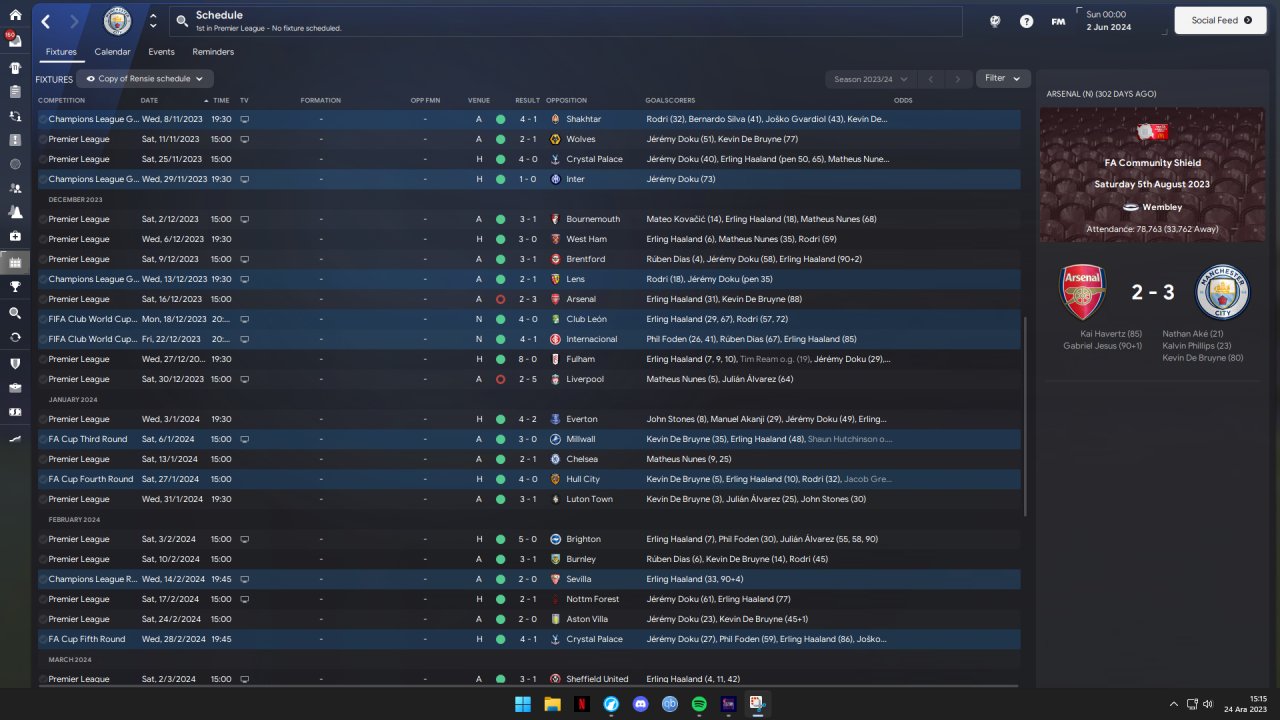Open the Club Info shield icon in sidebar
The width and height of the screenshot is (1280, 720).
pyautogui.click(x=15, y=363)
